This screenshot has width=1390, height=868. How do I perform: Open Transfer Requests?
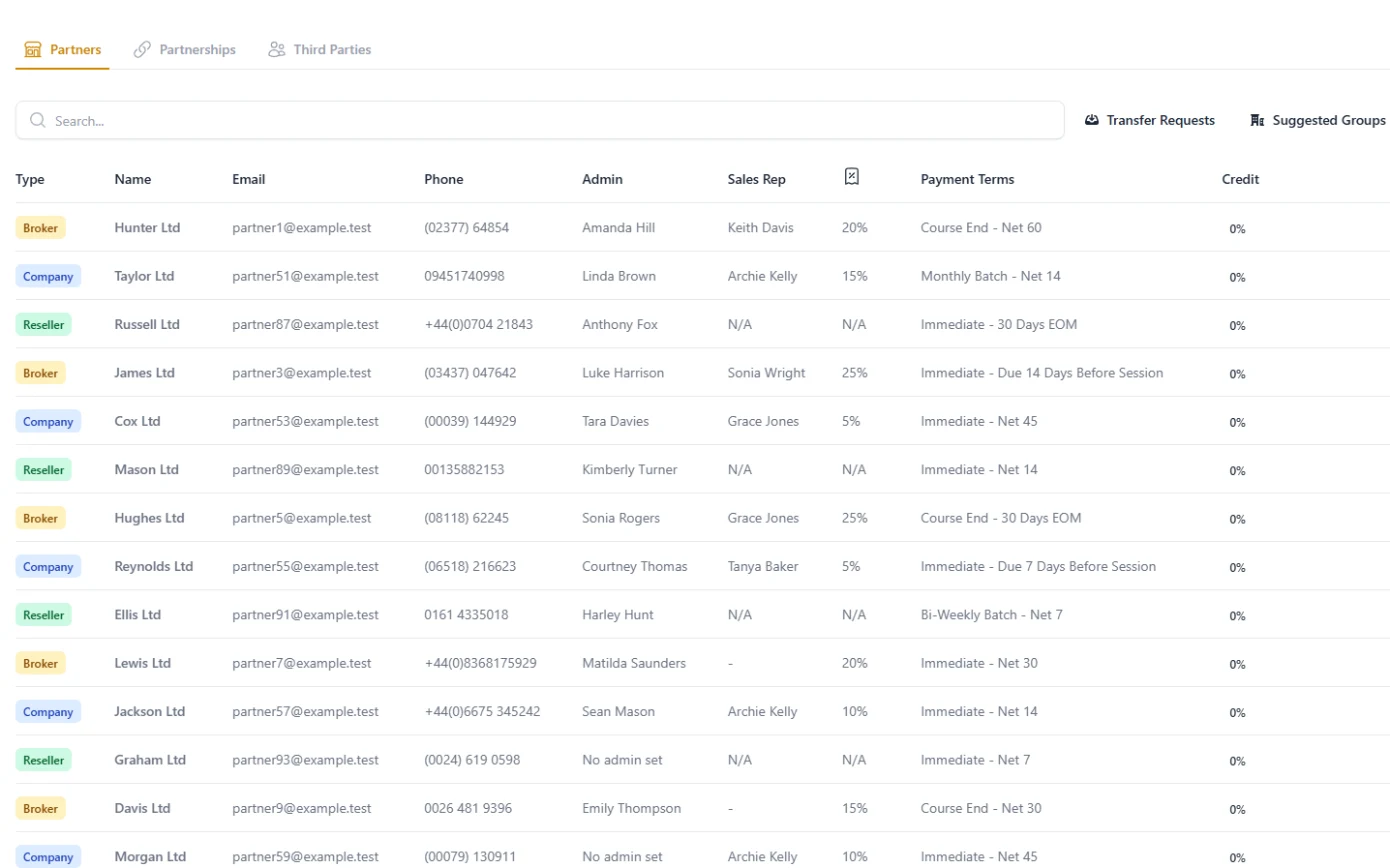1150,120
